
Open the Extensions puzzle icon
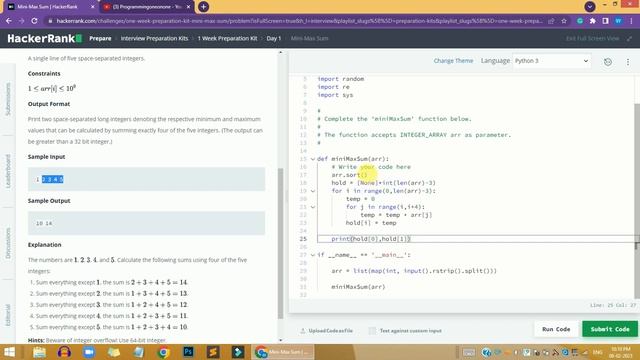point(593,21)
